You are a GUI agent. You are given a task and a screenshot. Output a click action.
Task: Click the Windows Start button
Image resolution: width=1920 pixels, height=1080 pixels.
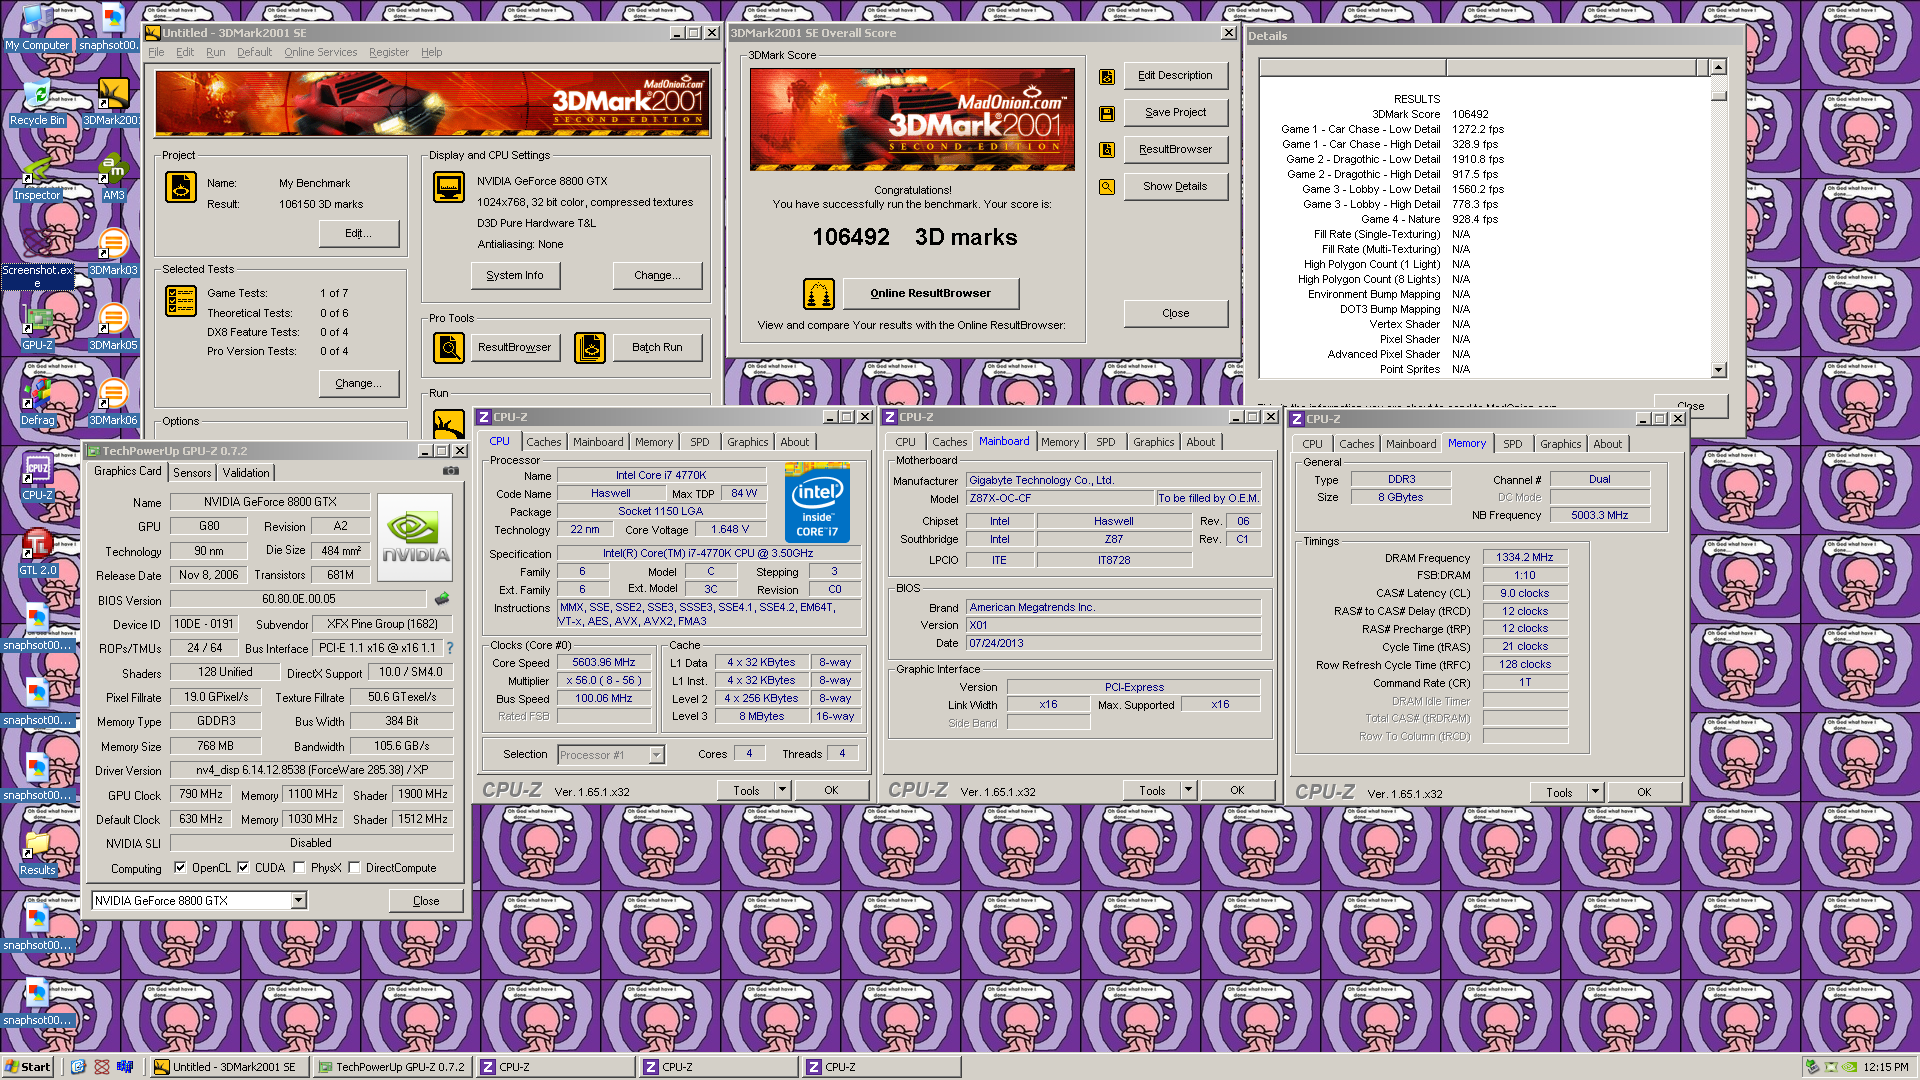27,1067
